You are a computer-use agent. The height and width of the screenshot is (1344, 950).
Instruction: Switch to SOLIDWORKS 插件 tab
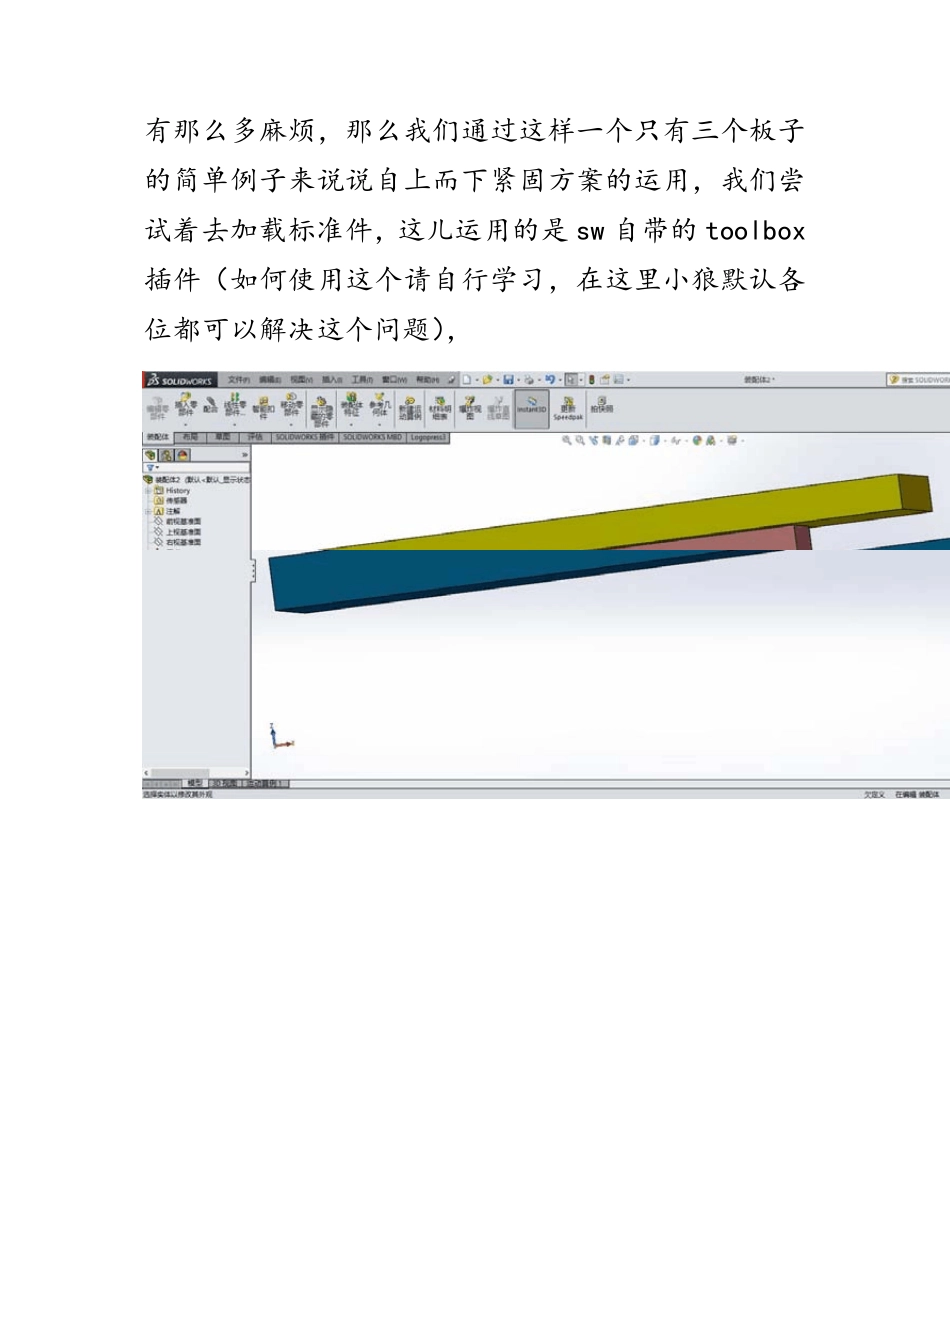tap(305, 438)
